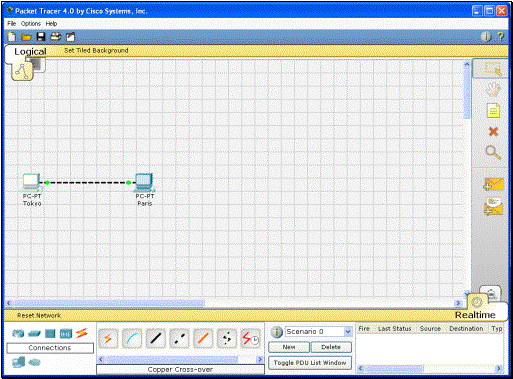Select the Hubs device category
513x379 pixels.
pyautogui.click(x=50, y=333)
